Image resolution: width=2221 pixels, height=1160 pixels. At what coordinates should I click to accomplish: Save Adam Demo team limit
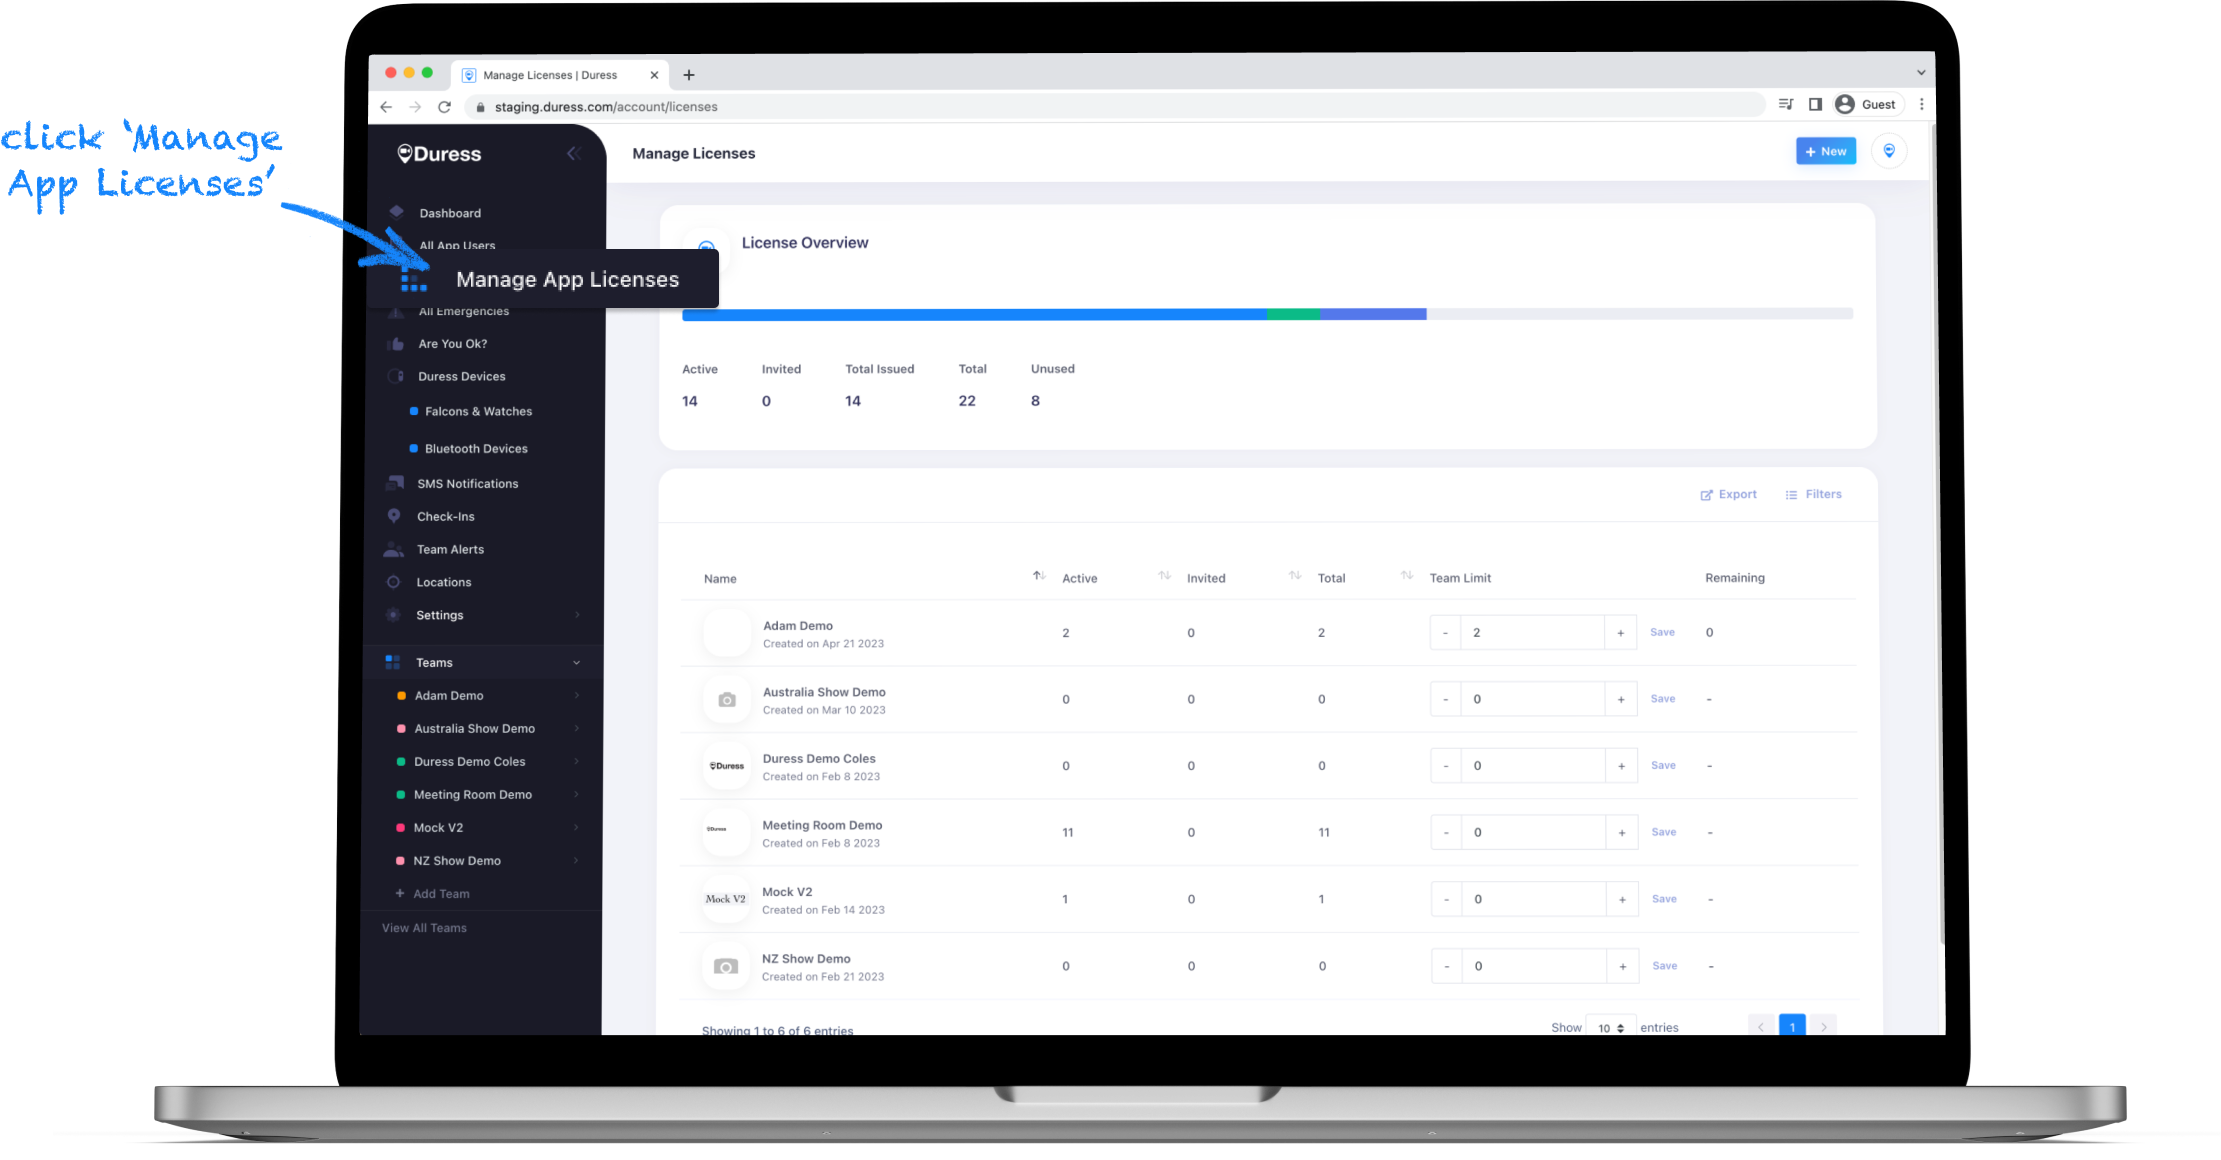click(1662, 632)
